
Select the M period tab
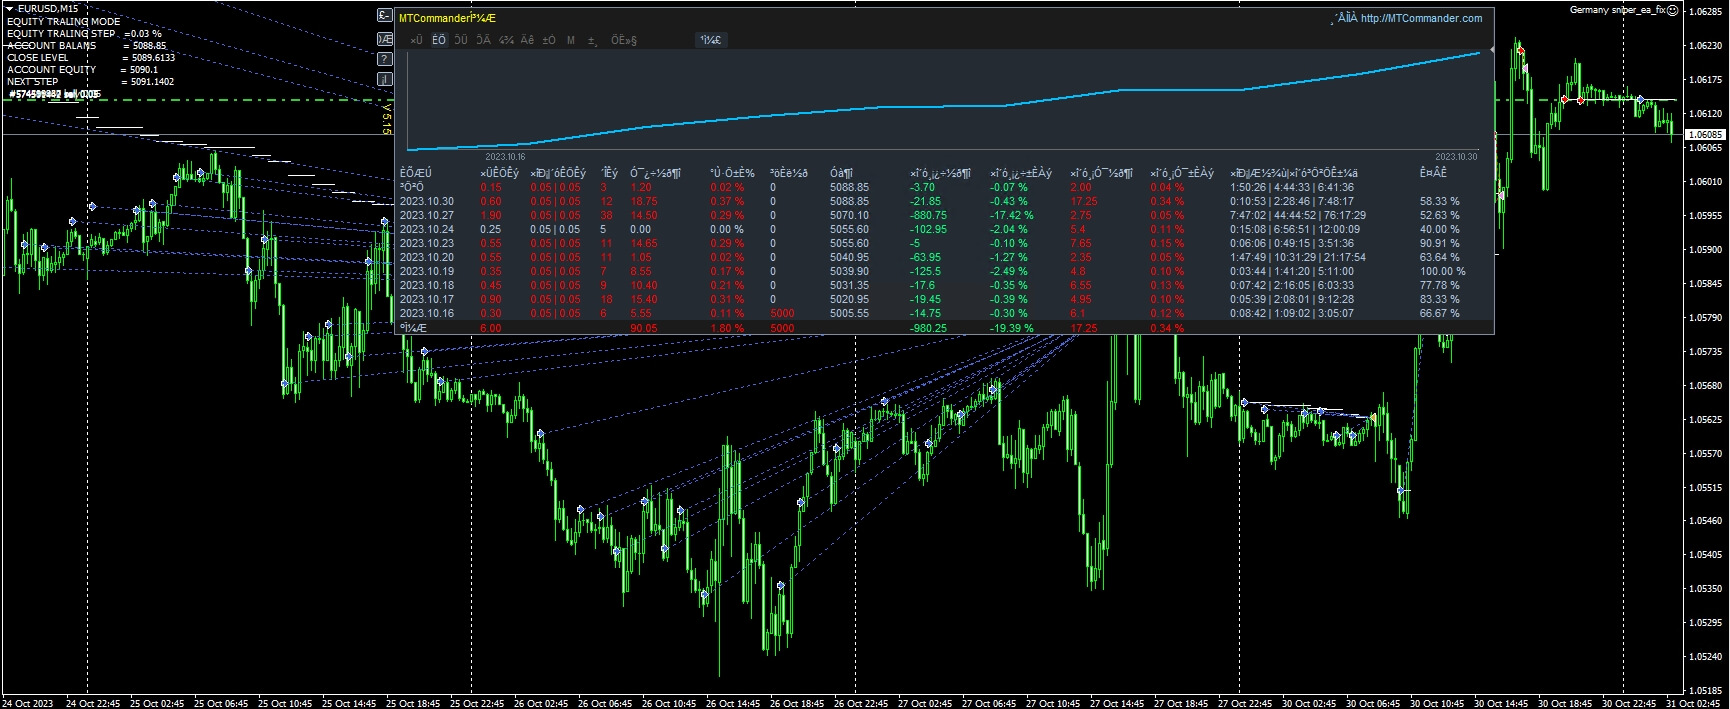[x=571, y=40]
